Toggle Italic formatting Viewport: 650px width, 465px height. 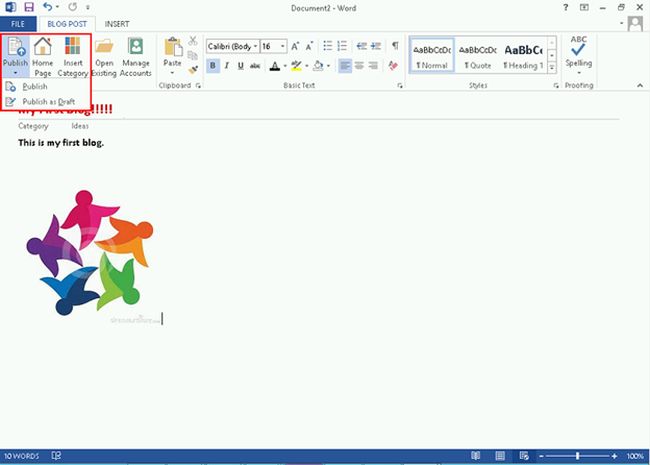[227, 65]
